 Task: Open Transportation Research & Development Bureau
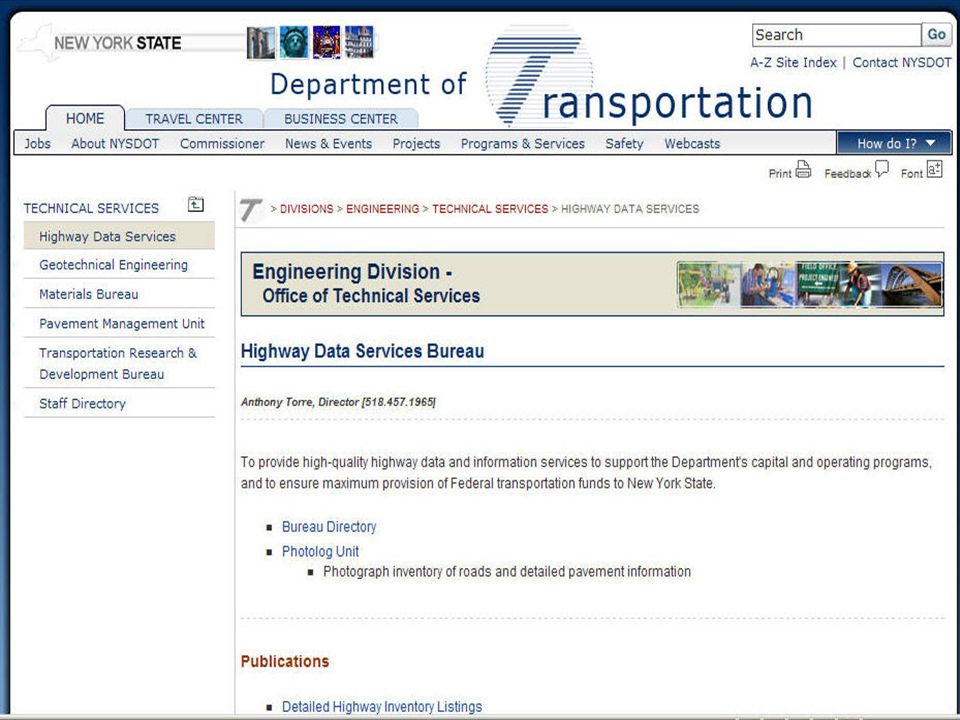119,363
